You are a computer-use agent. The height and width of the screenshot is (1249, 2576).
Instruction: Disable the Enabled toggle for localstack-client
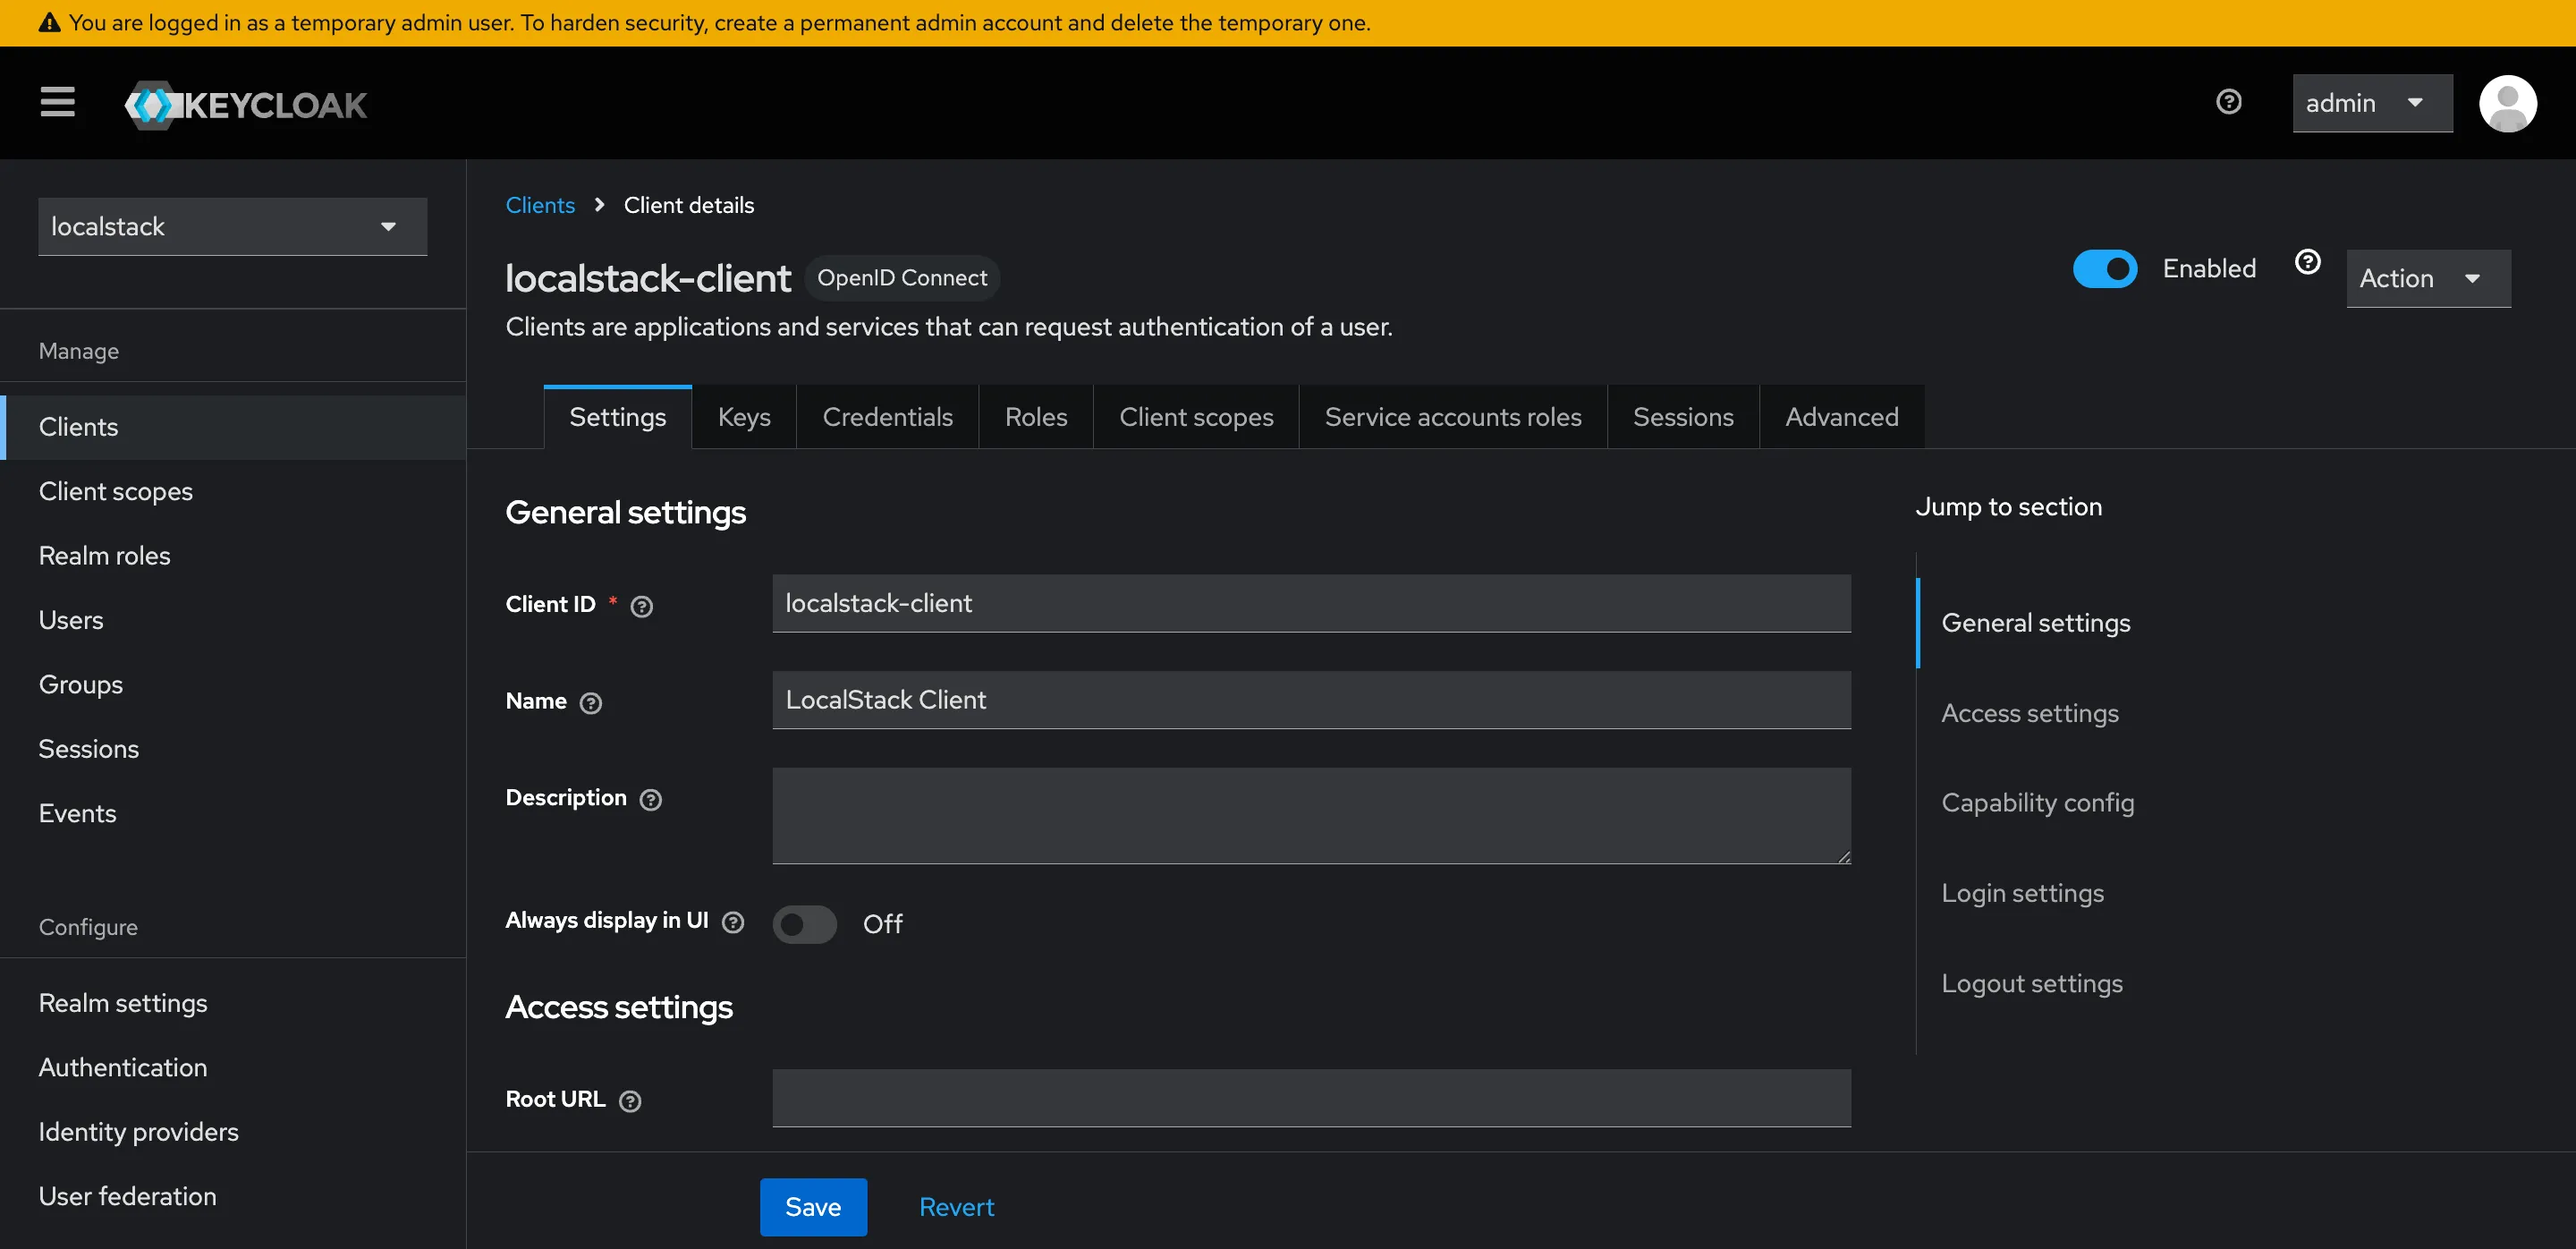click(x=2105, y=268)
